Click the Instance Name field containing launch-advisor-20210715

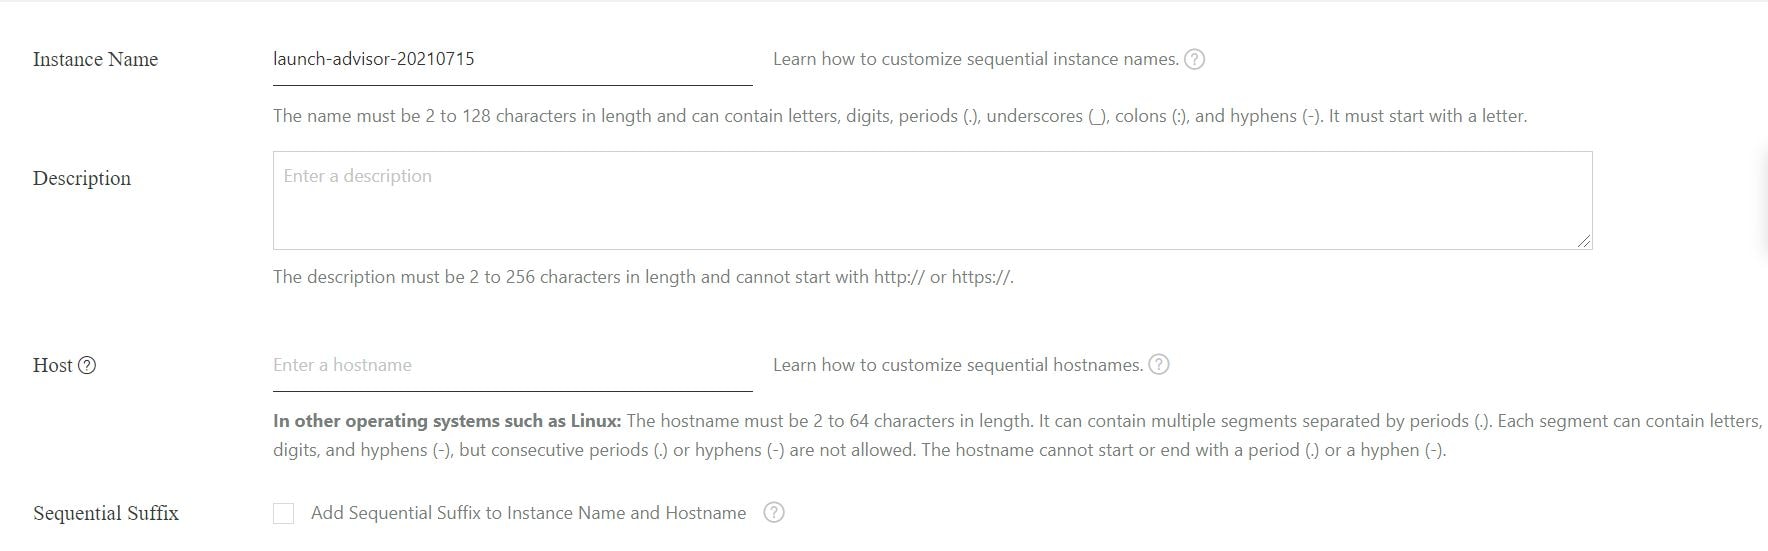(x=513, y=60)
